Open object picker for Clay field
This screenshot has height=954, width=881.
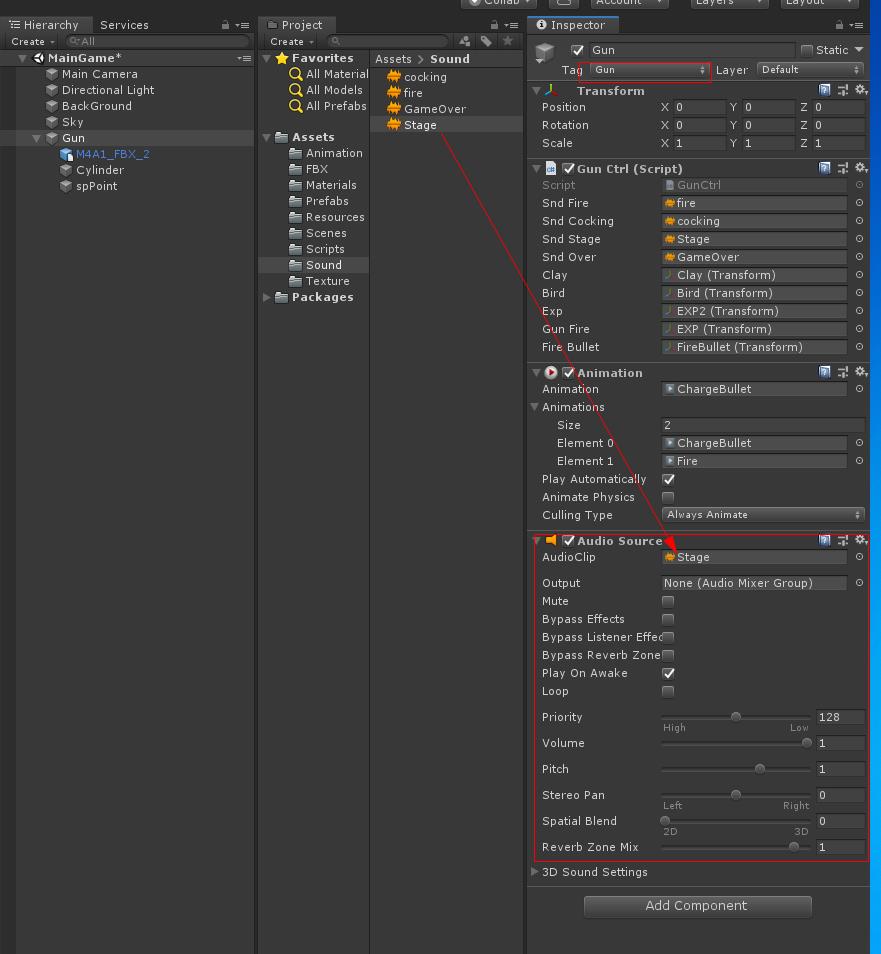859,275
